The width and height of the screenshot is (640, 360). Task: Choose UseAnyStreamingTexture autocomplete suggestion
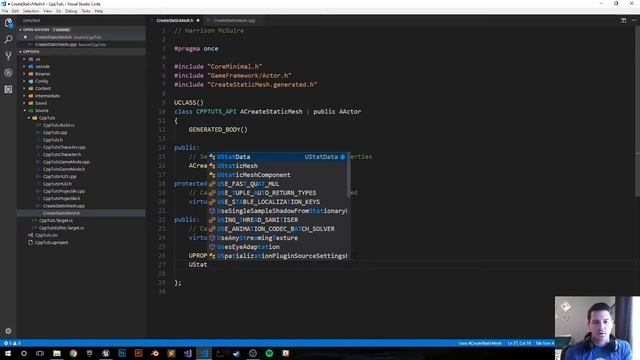278,238
